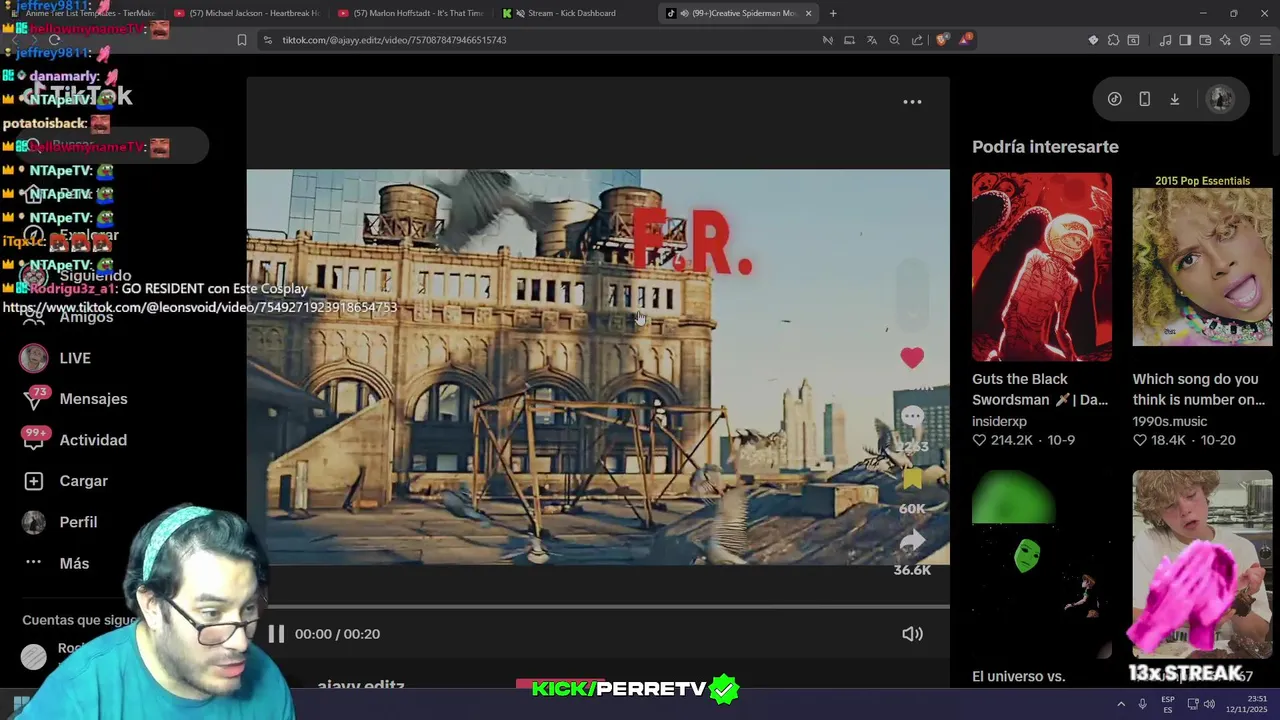Click 'Which song do you think' title
Screen dimensions: 1280x720
point(1199,389)
